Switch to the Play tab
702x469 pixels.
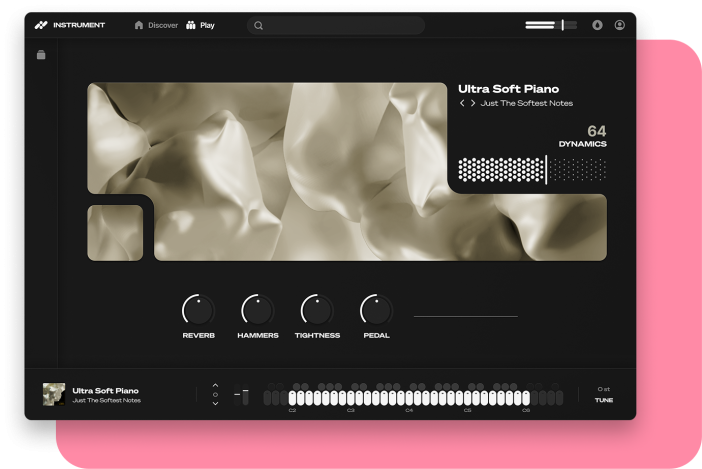click(x=201, y=25)
